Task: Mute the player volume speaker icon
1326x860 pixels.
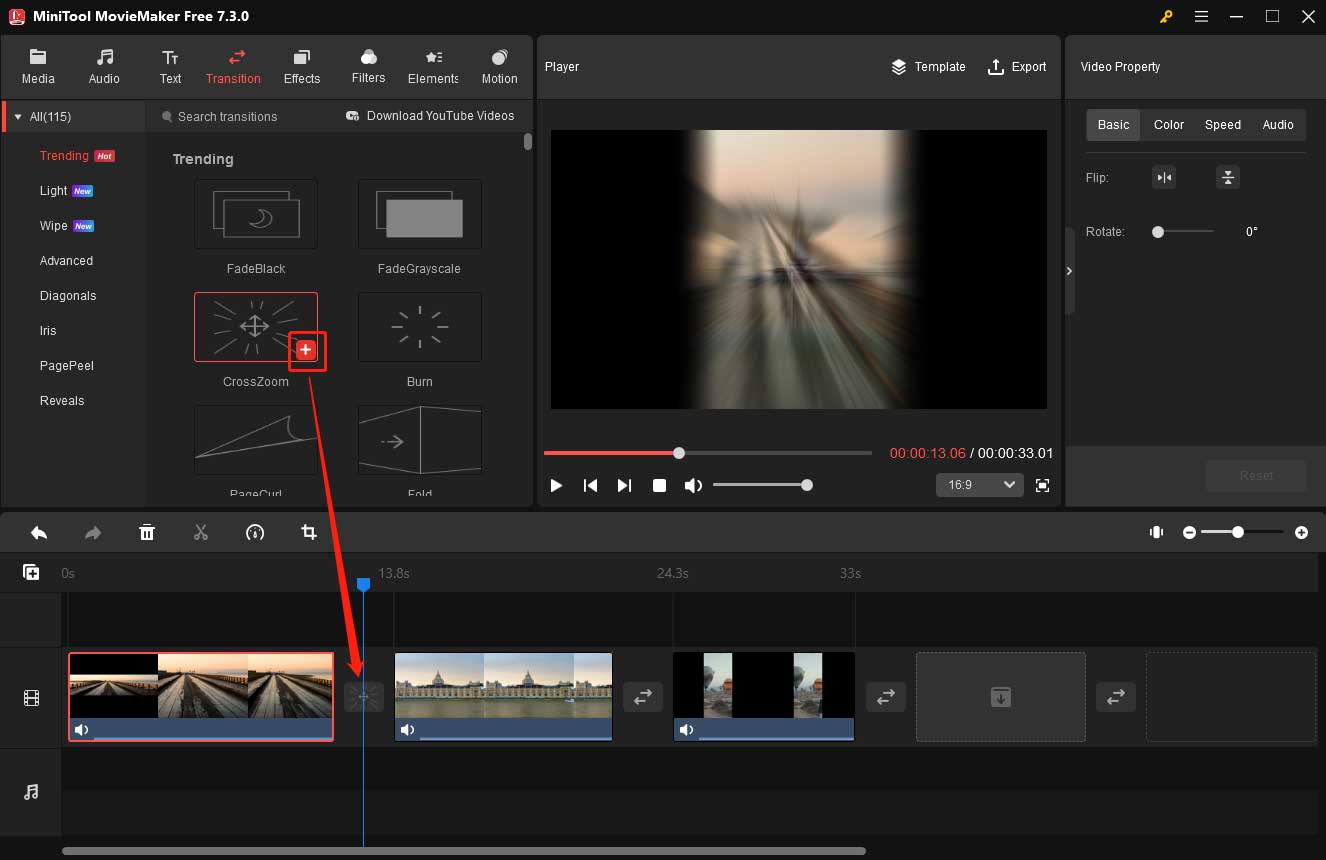Action: tap(693, 485)
